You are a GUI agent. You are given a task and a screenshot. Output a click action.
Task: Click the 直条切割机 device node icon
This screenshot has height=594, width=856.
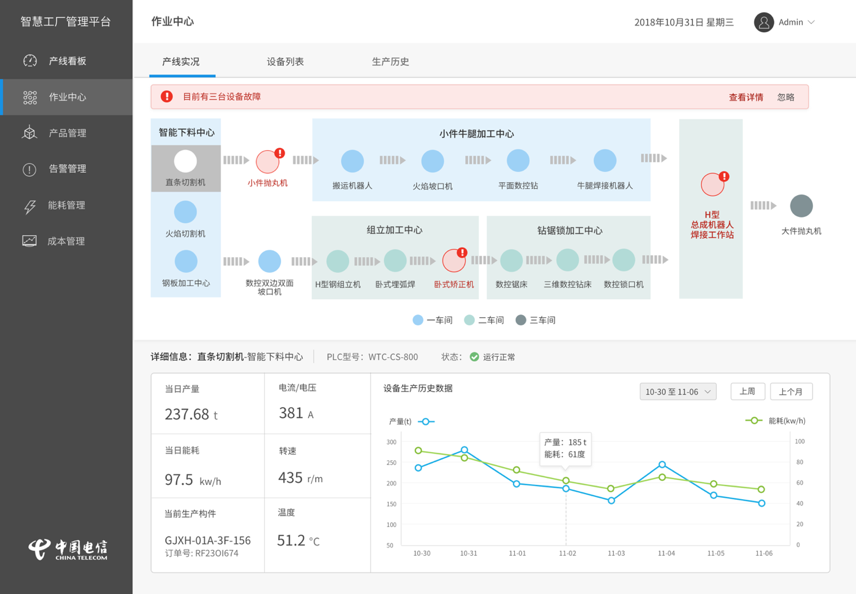point(185,161)
